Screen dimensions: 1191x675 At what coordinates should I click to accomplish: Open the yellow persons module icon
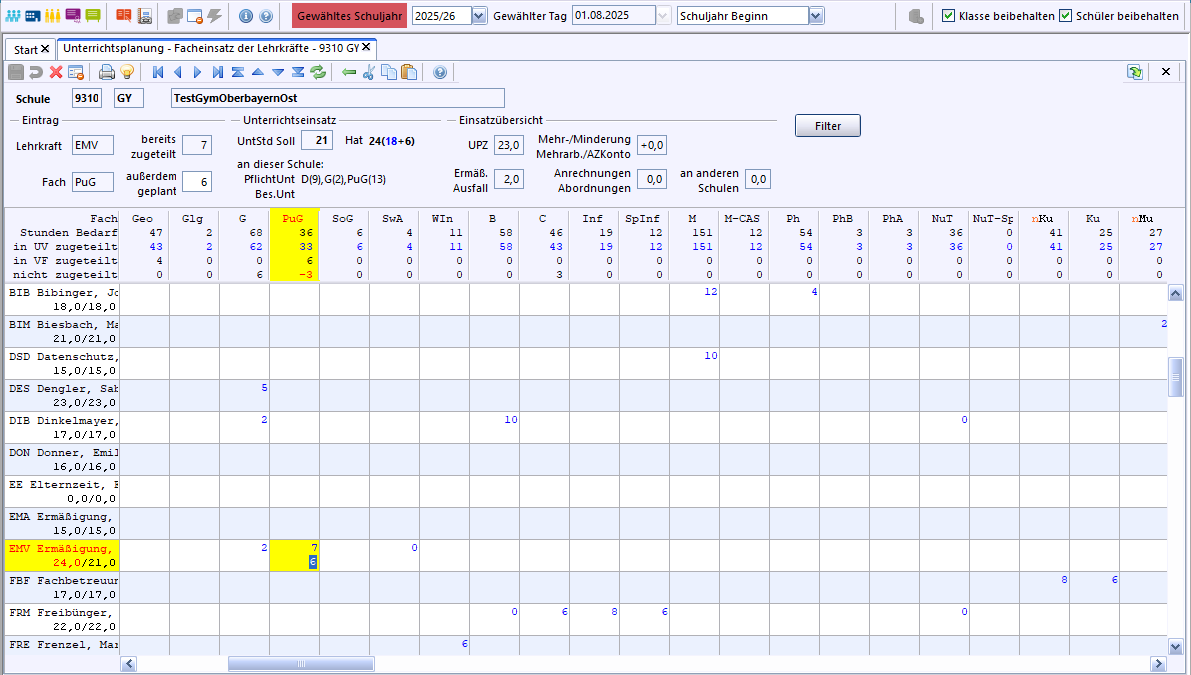coord(52,15)
